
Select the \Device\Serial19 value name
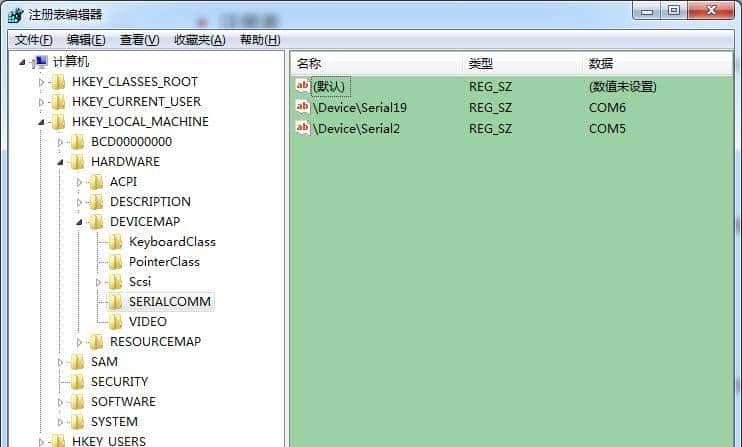coord(360,107)
